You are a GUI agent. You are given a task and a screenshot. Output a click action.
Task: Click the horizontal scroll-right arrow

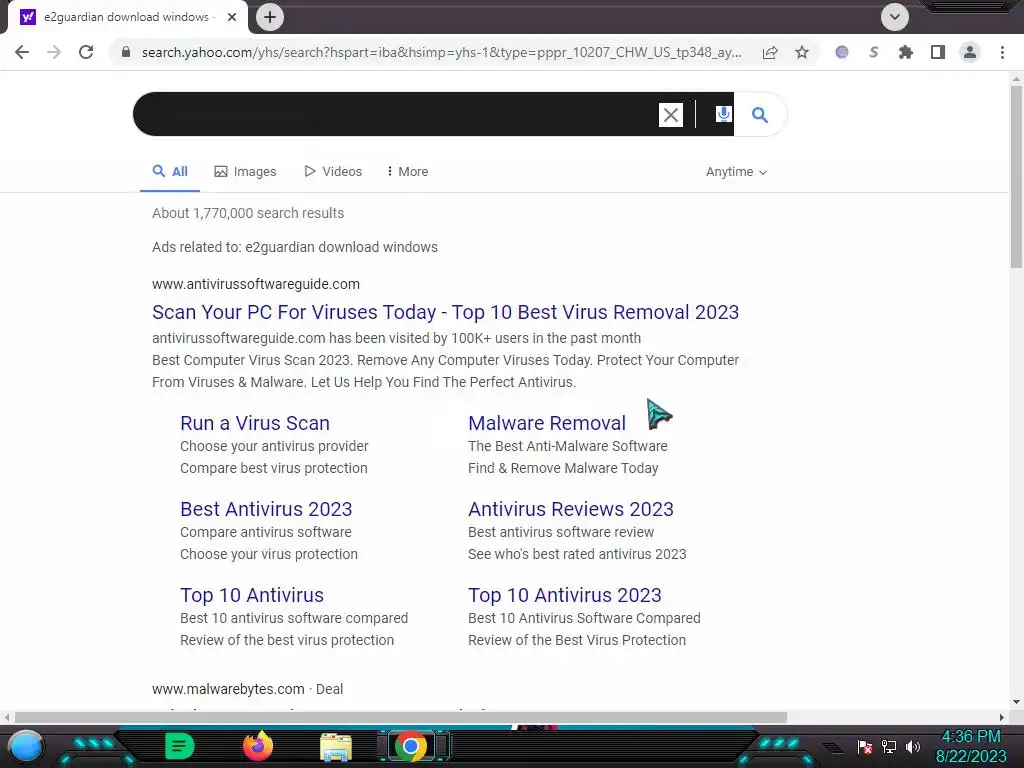tap(1001, 717)
